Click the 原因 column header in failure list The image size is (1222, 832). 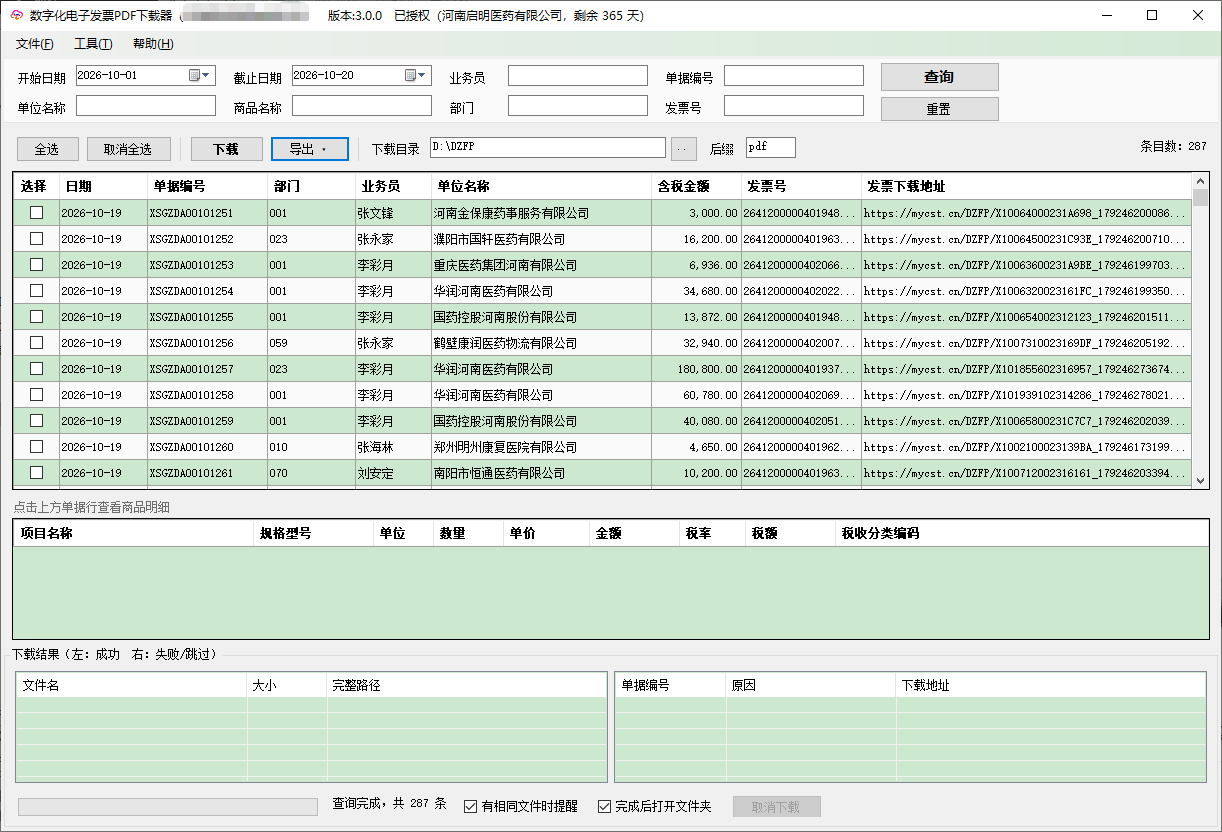(811, 686)
